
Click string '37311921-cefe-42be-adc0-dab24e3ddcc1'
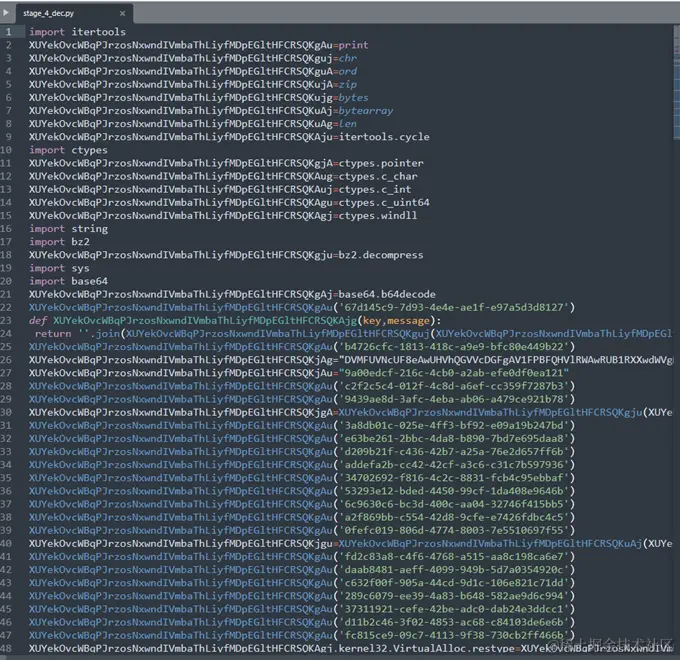(454, 609)
